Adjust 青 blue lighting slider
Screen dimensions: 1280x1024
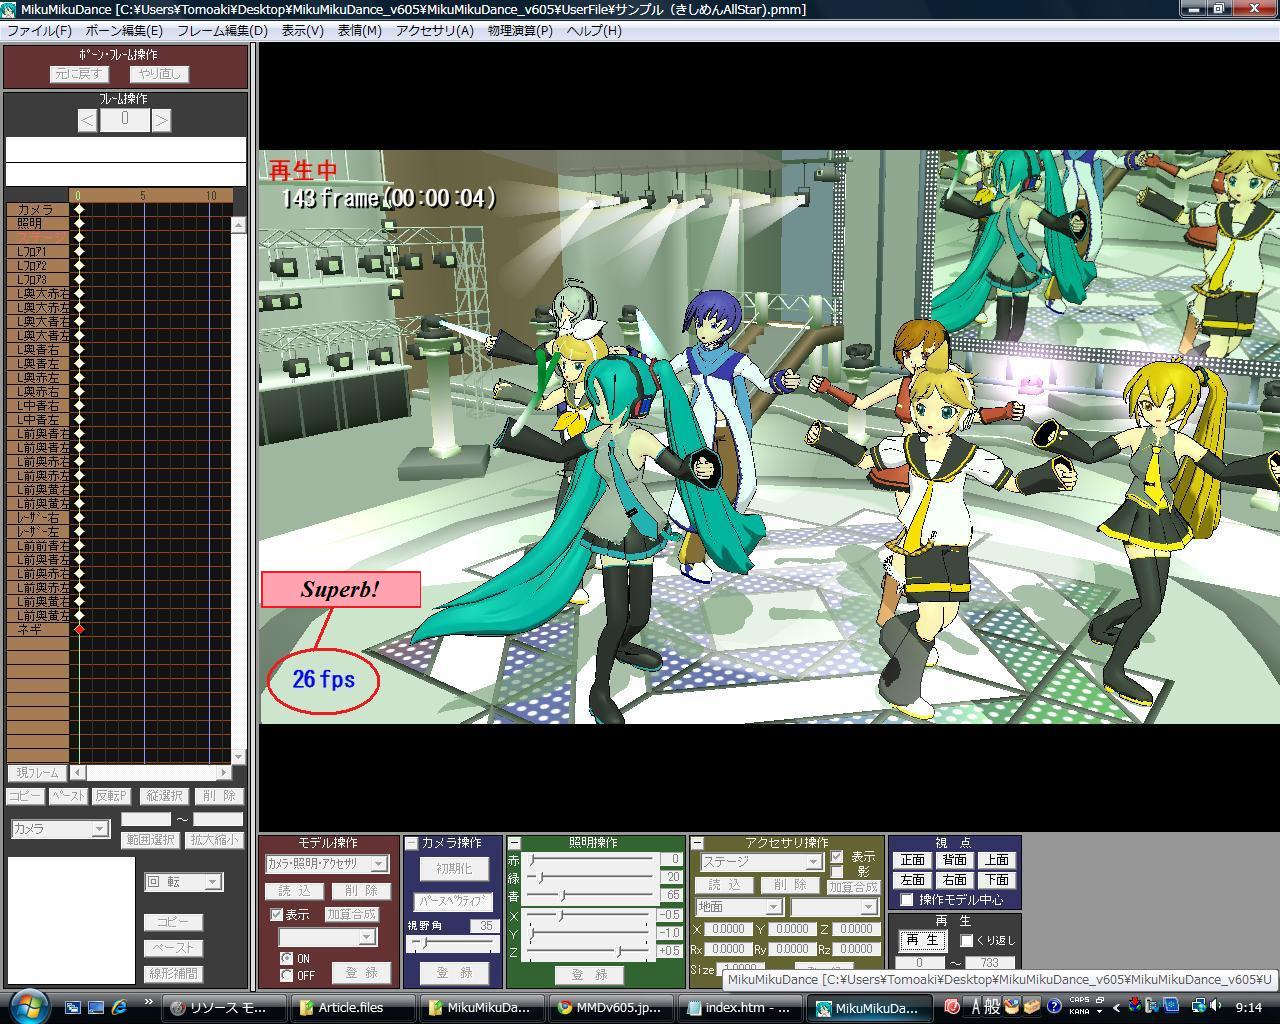(x=591, y=895)
